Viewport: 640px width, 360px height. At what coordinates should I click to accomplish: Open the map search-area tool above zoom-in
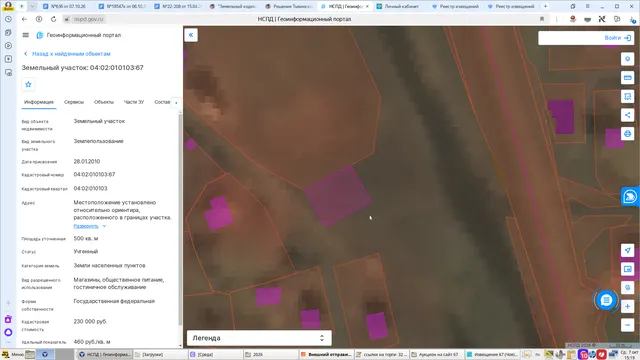pyautogui.click(x=627, y=288)
